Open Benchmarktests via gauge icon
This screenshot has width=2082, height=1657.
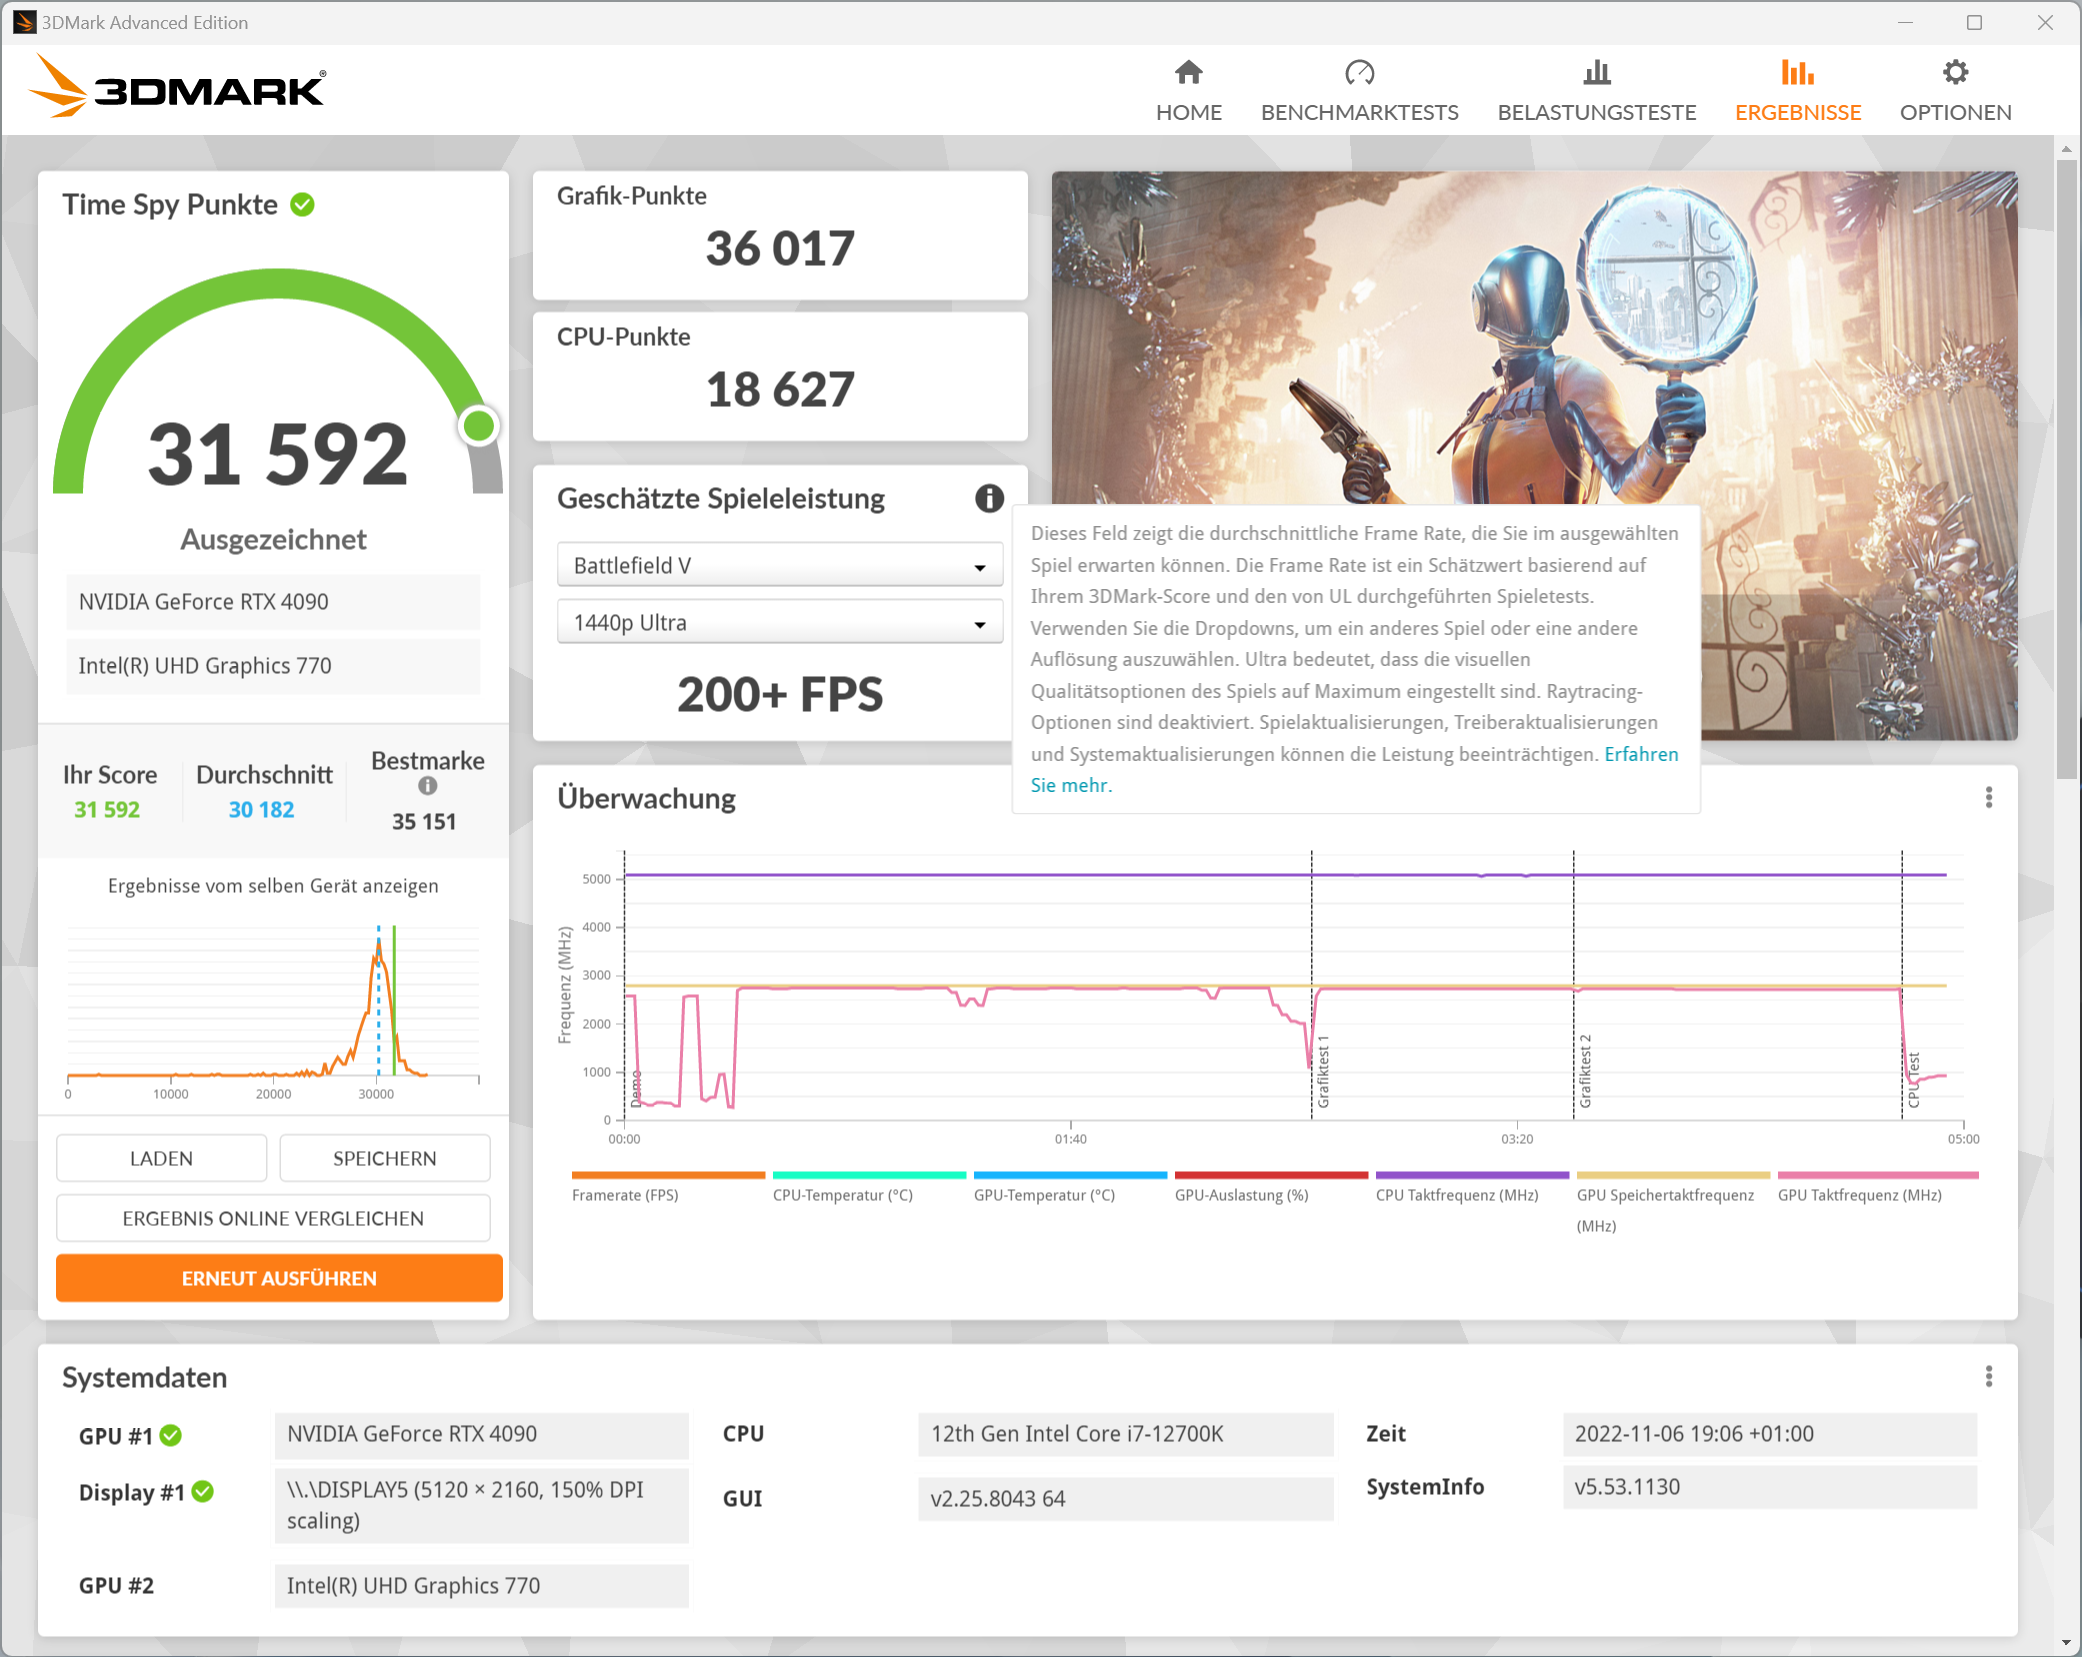pos(1359,73)
